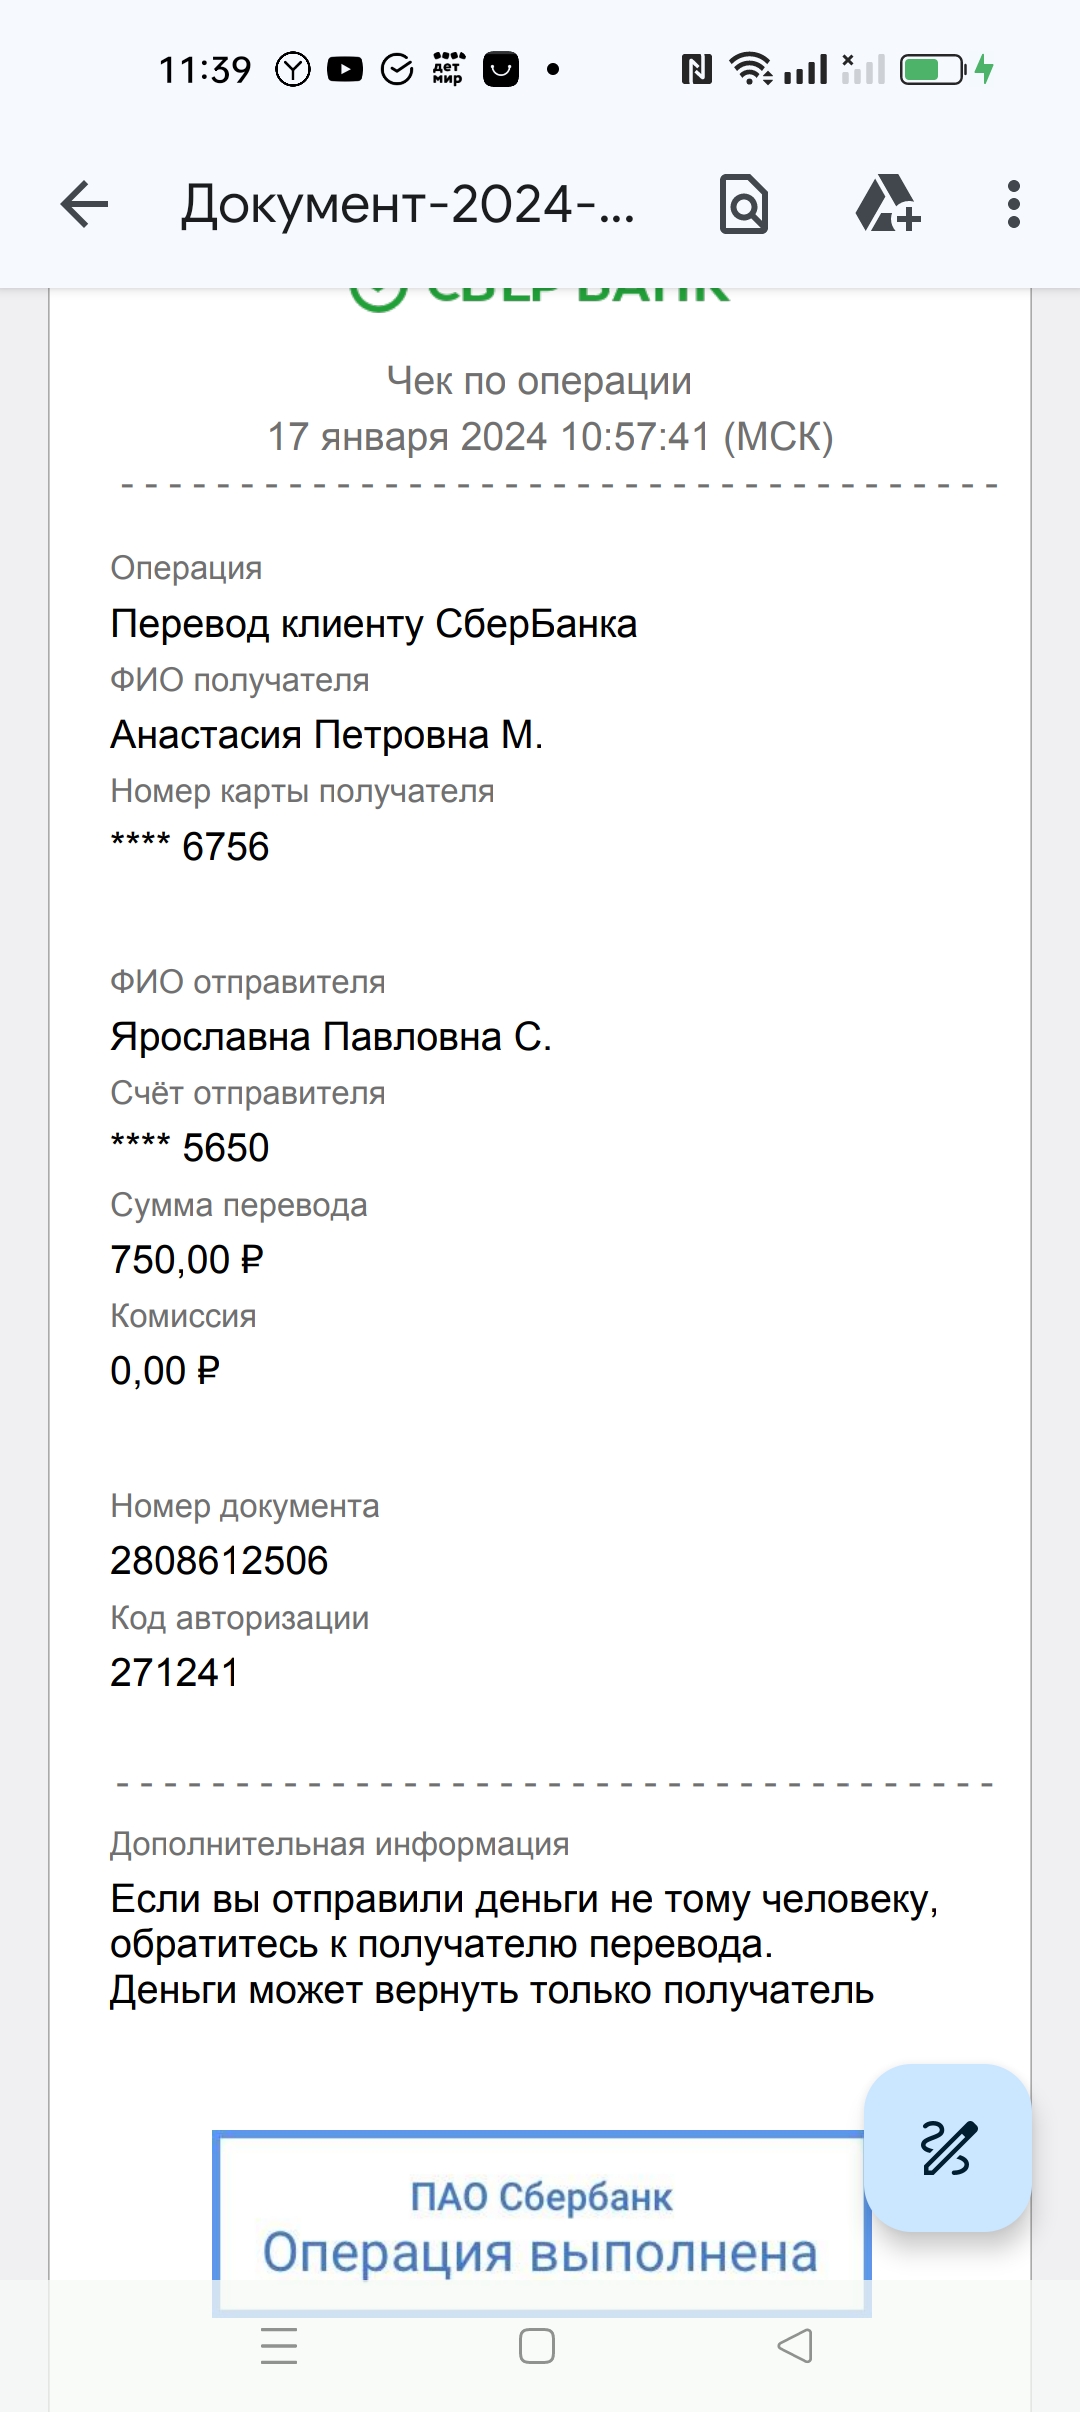Image resolution: width=1080 pixels, height=2412 pixels.
Task: Tap the Wi-Fi status icon
Action: pos(750,69)
